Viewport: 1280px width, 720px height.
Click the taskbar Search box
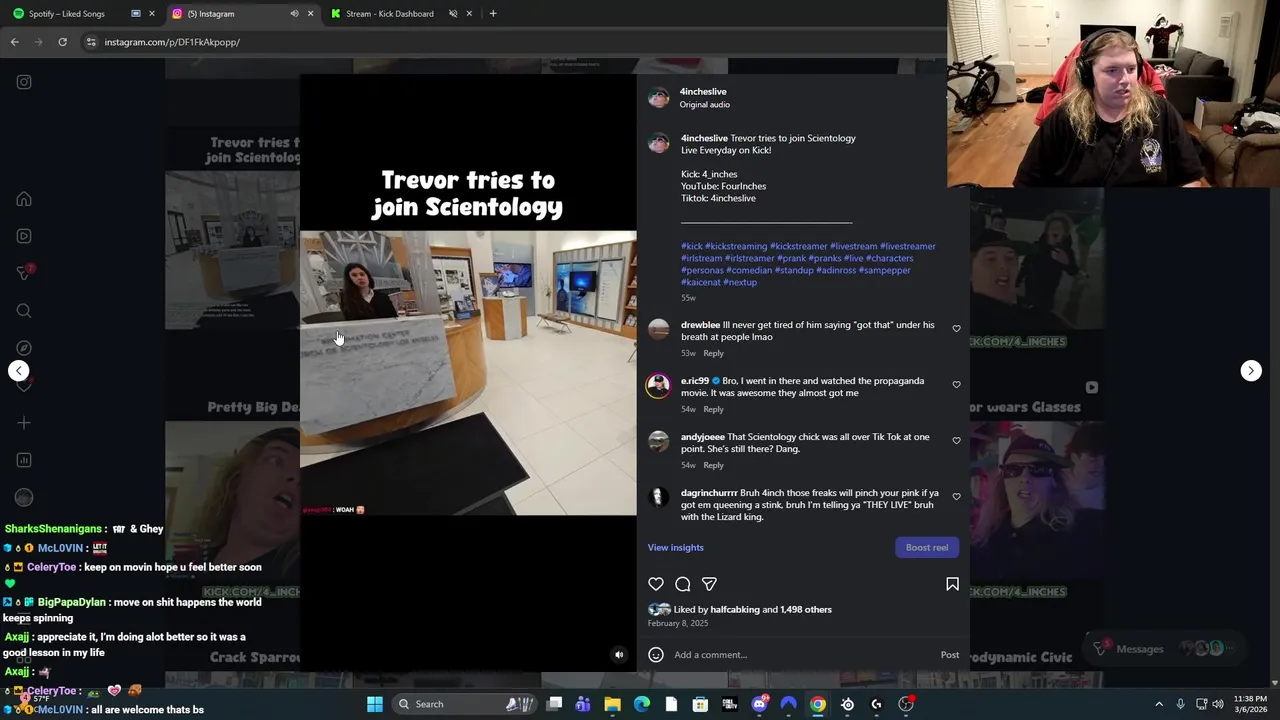(x=466, y=704)
